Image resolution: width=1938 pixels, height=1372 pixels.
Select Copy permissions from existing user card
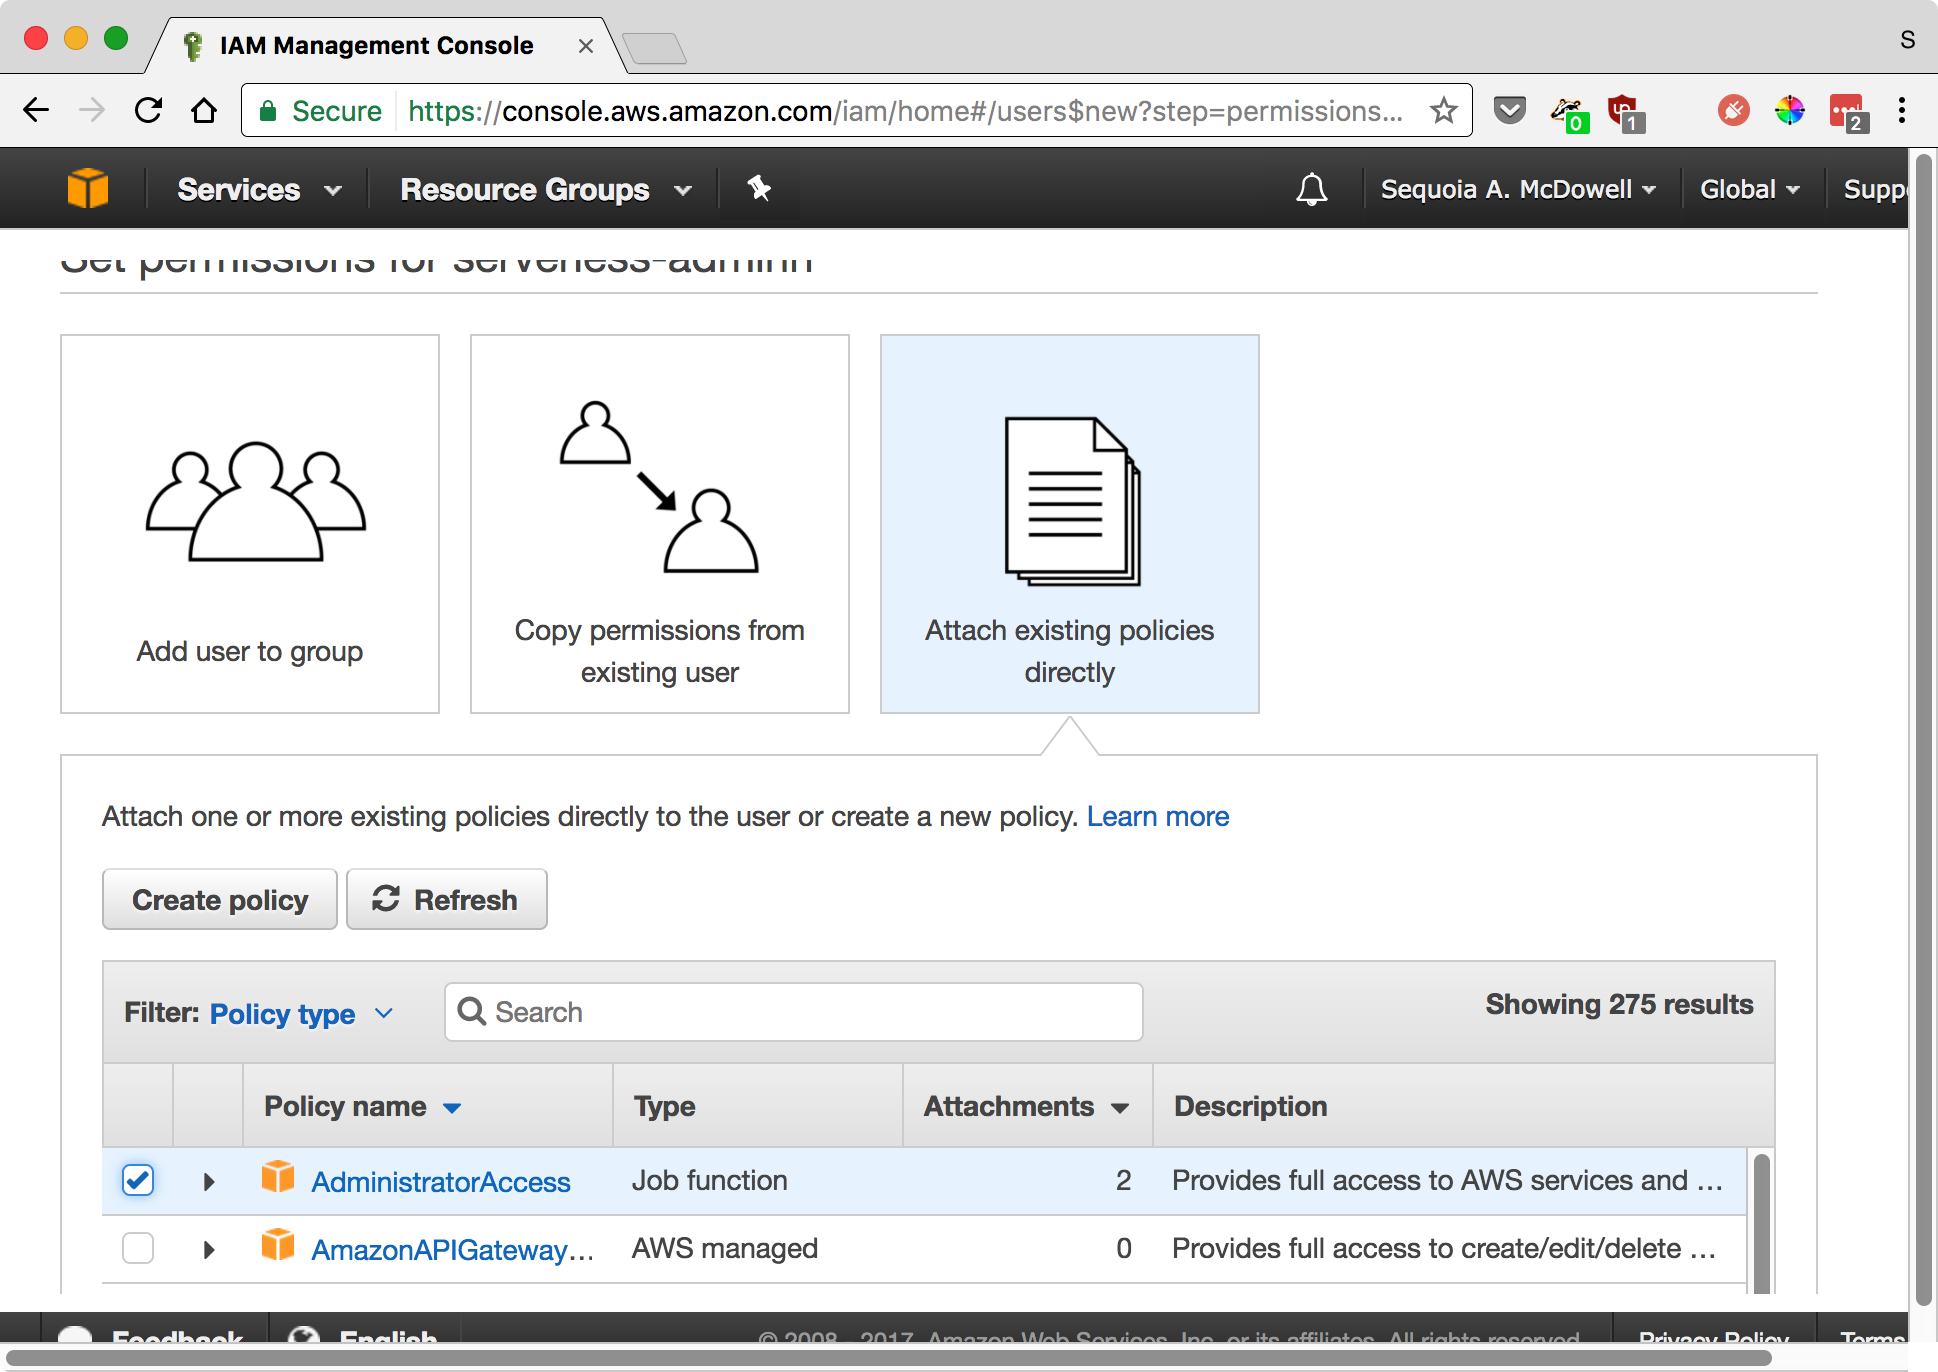point(660,524)
